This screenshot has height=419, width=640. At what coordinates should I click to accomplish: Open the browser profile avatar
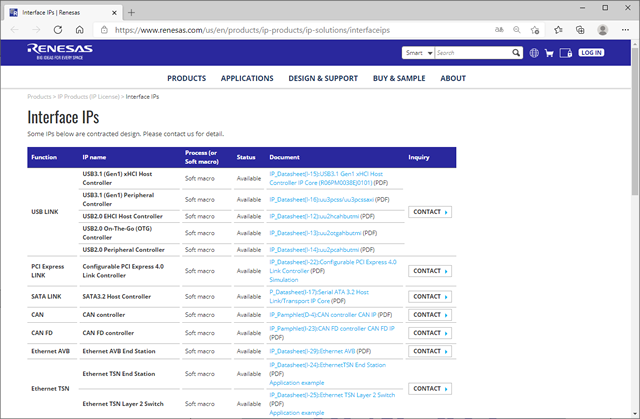coord(602,30)
